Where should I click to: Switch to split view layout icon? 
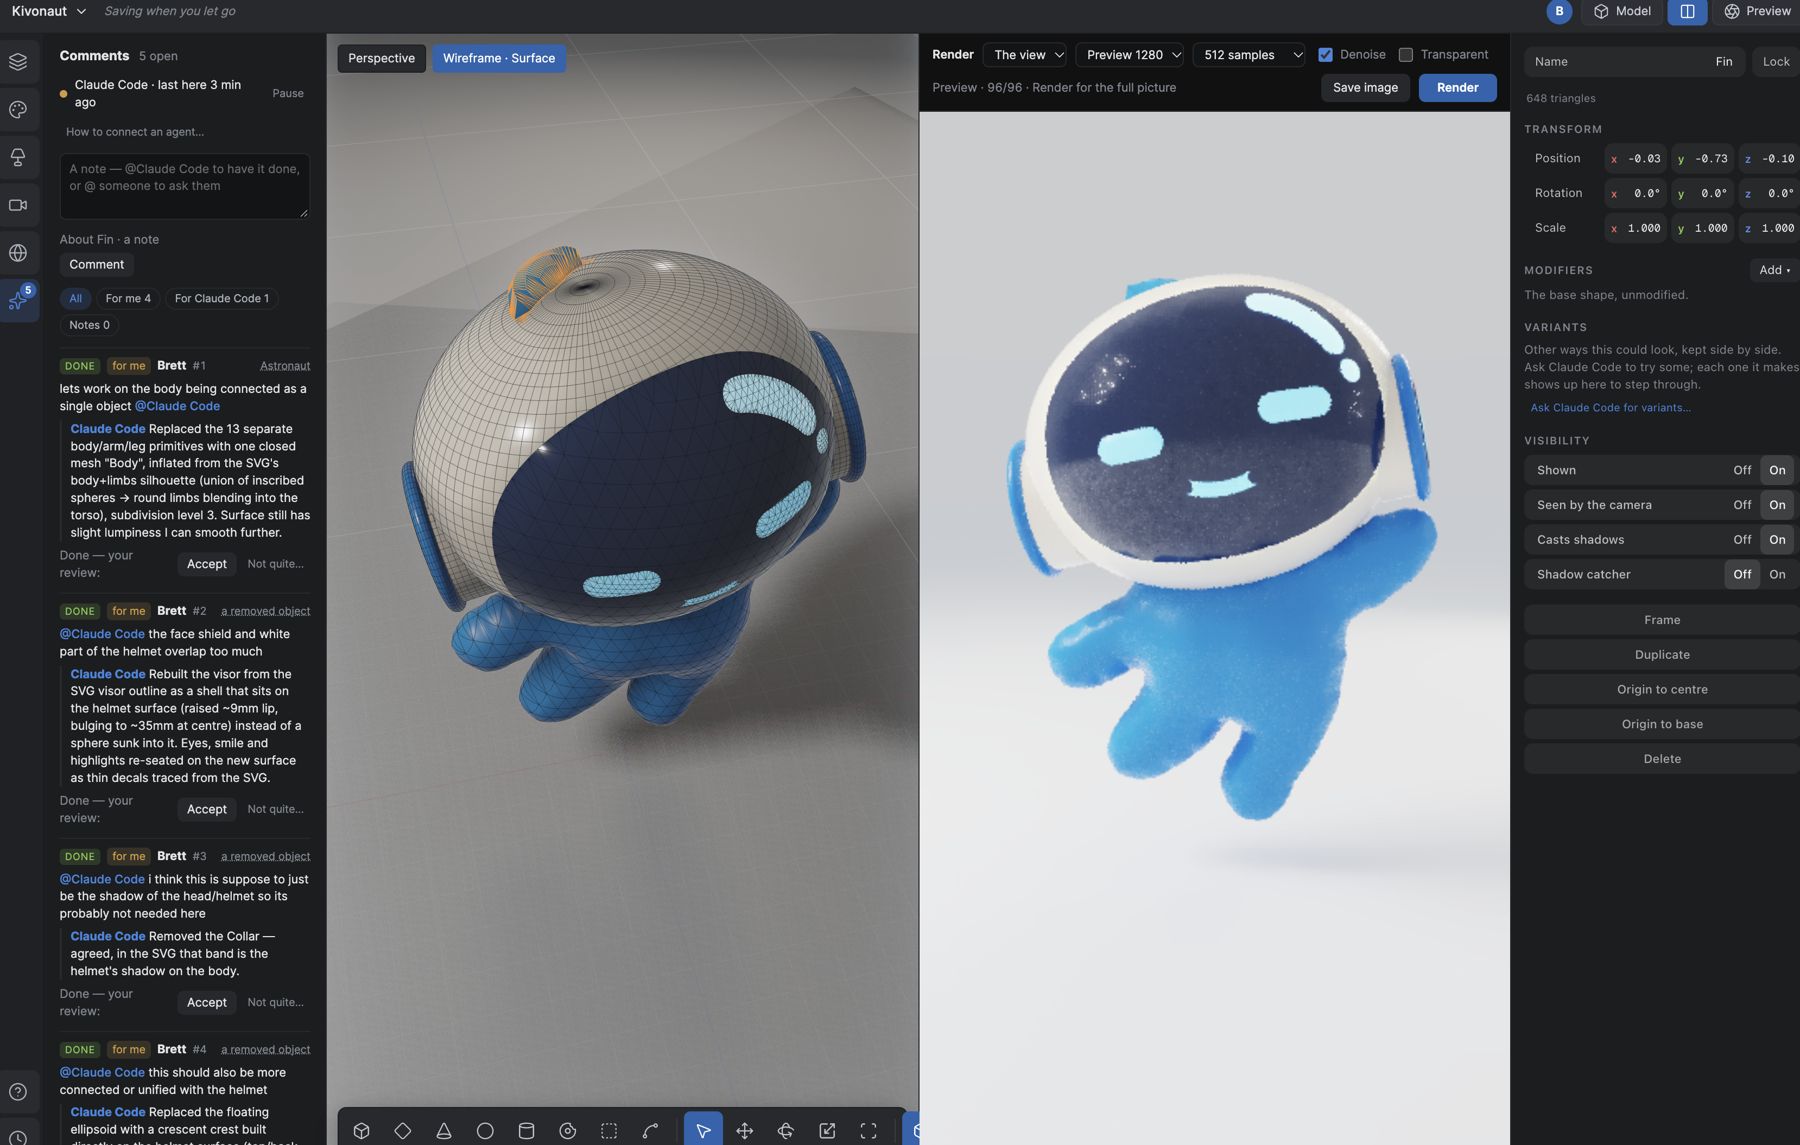[1687, 11]
